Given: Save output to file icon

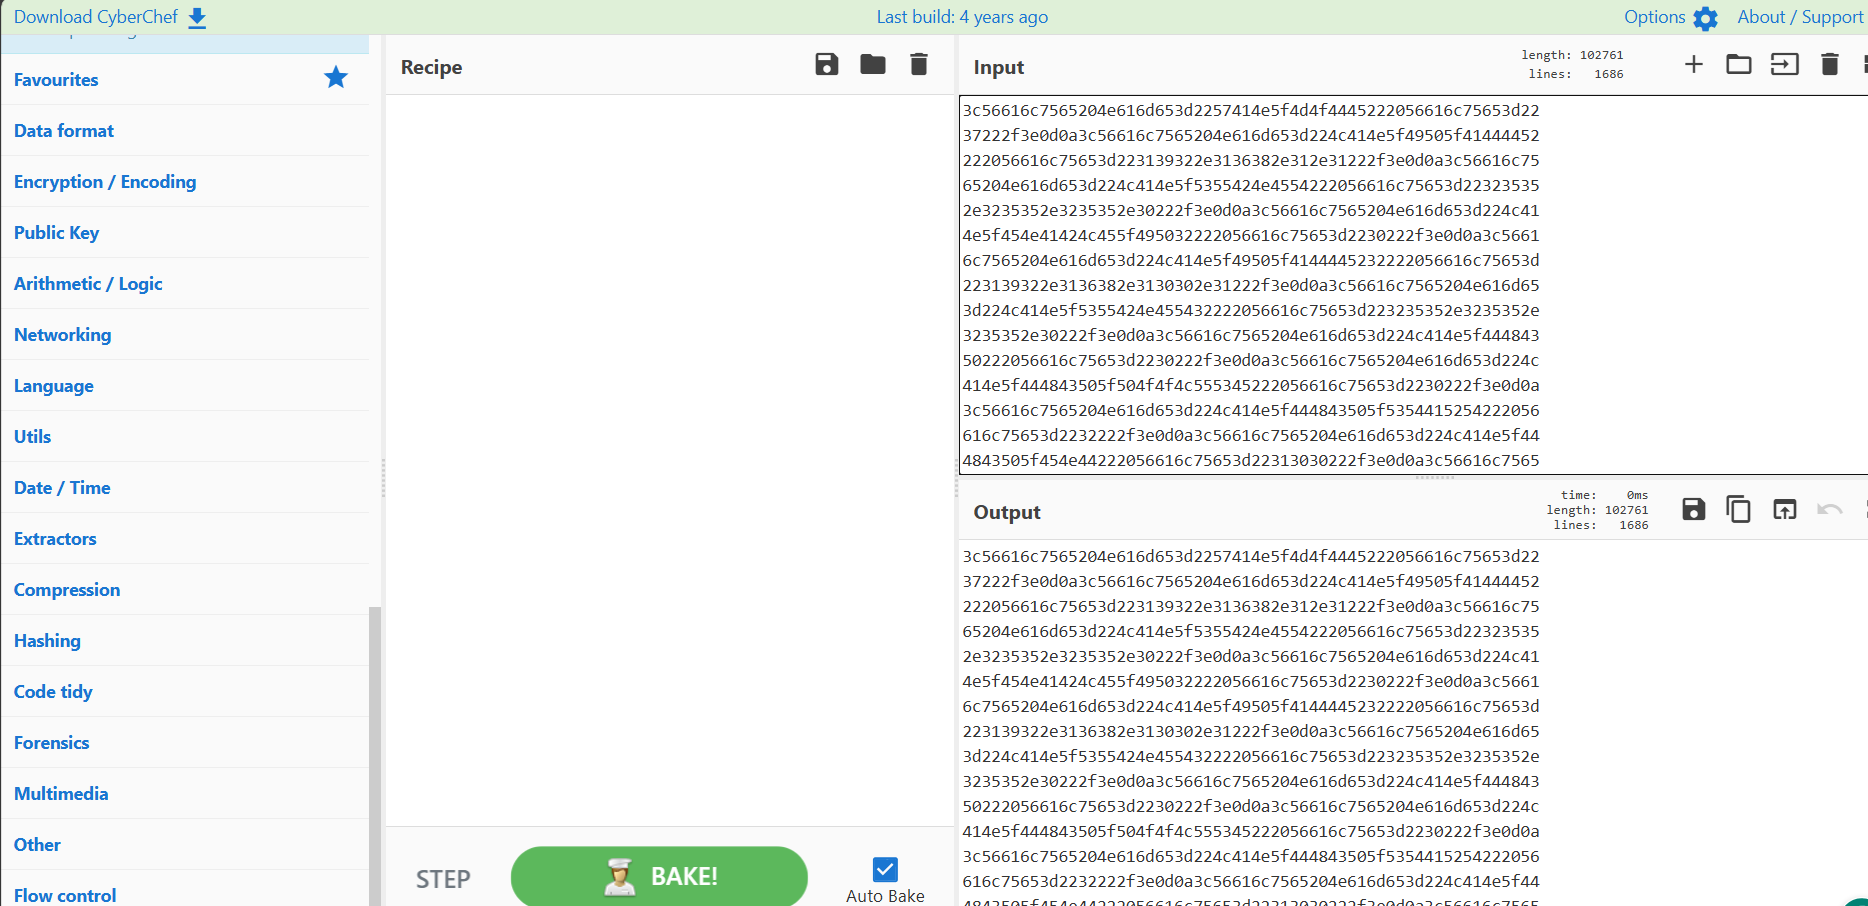Looking at the screenshot, I should (1693, 510).
